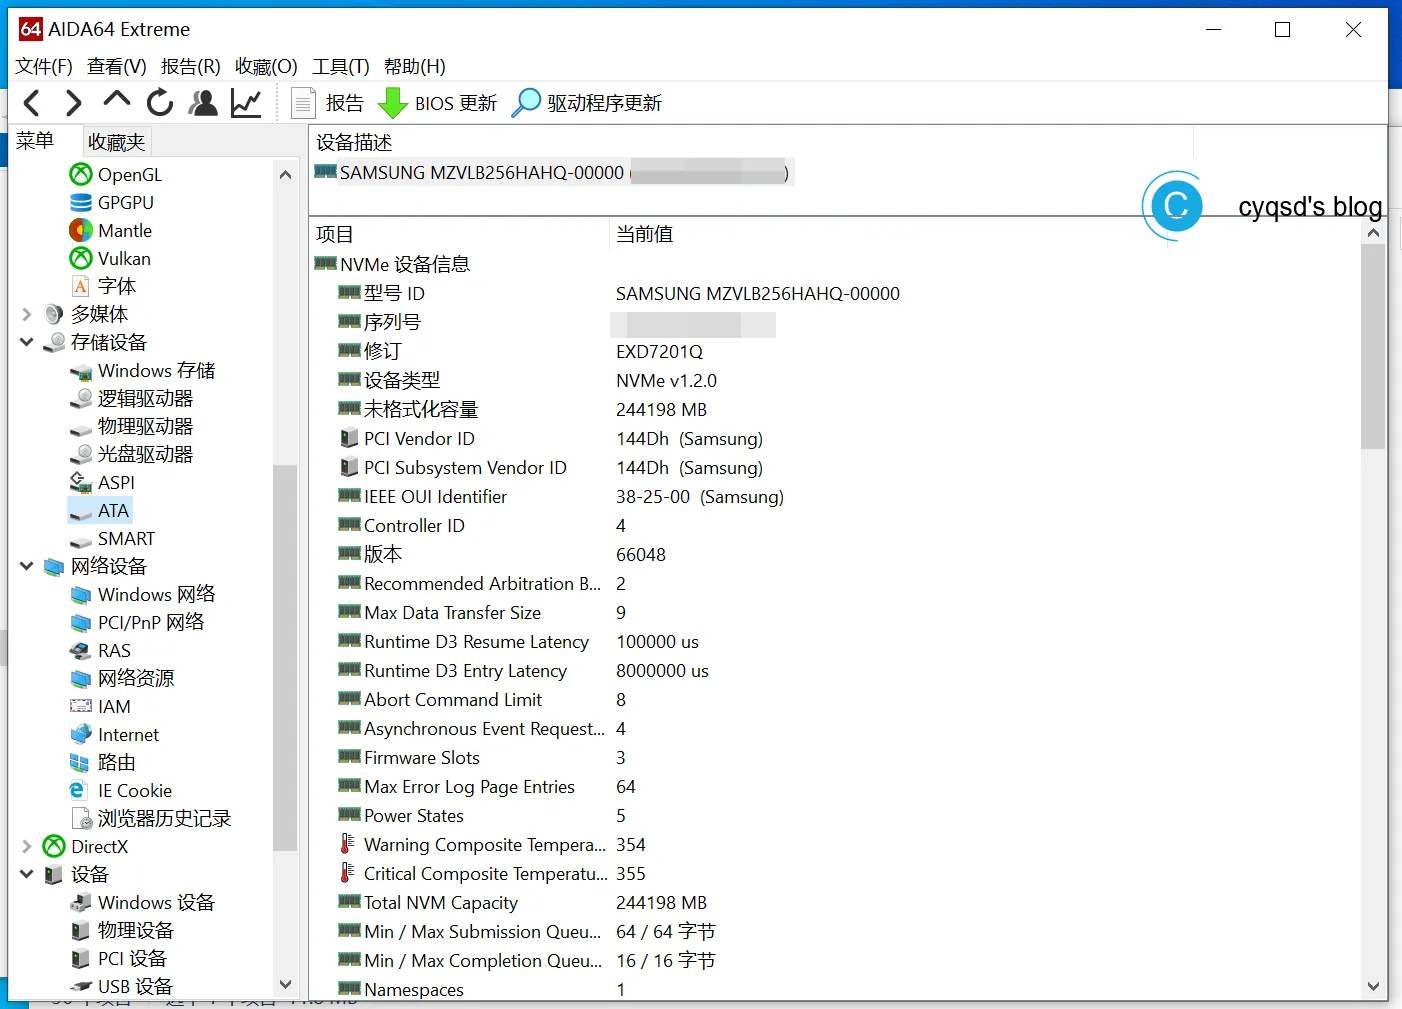Select the NVMe 设备信息 group header
Image resolution: width=1402 pixels, height=1009 pixels.
coord(392,264)
